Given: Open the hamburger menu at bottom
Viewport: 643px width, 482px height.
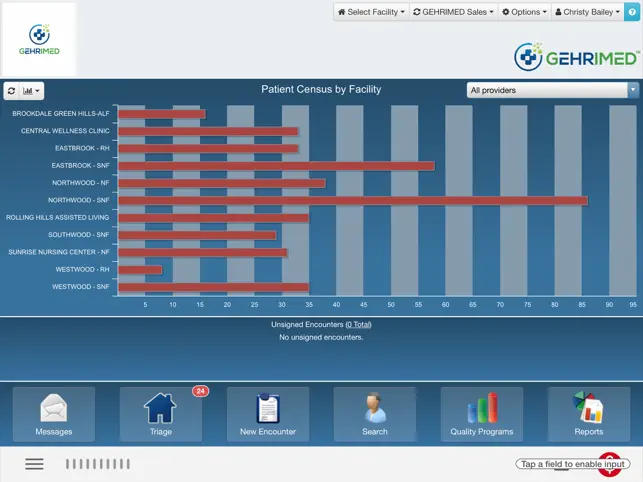Looking at the screenshot, I should tap(34, 464).
